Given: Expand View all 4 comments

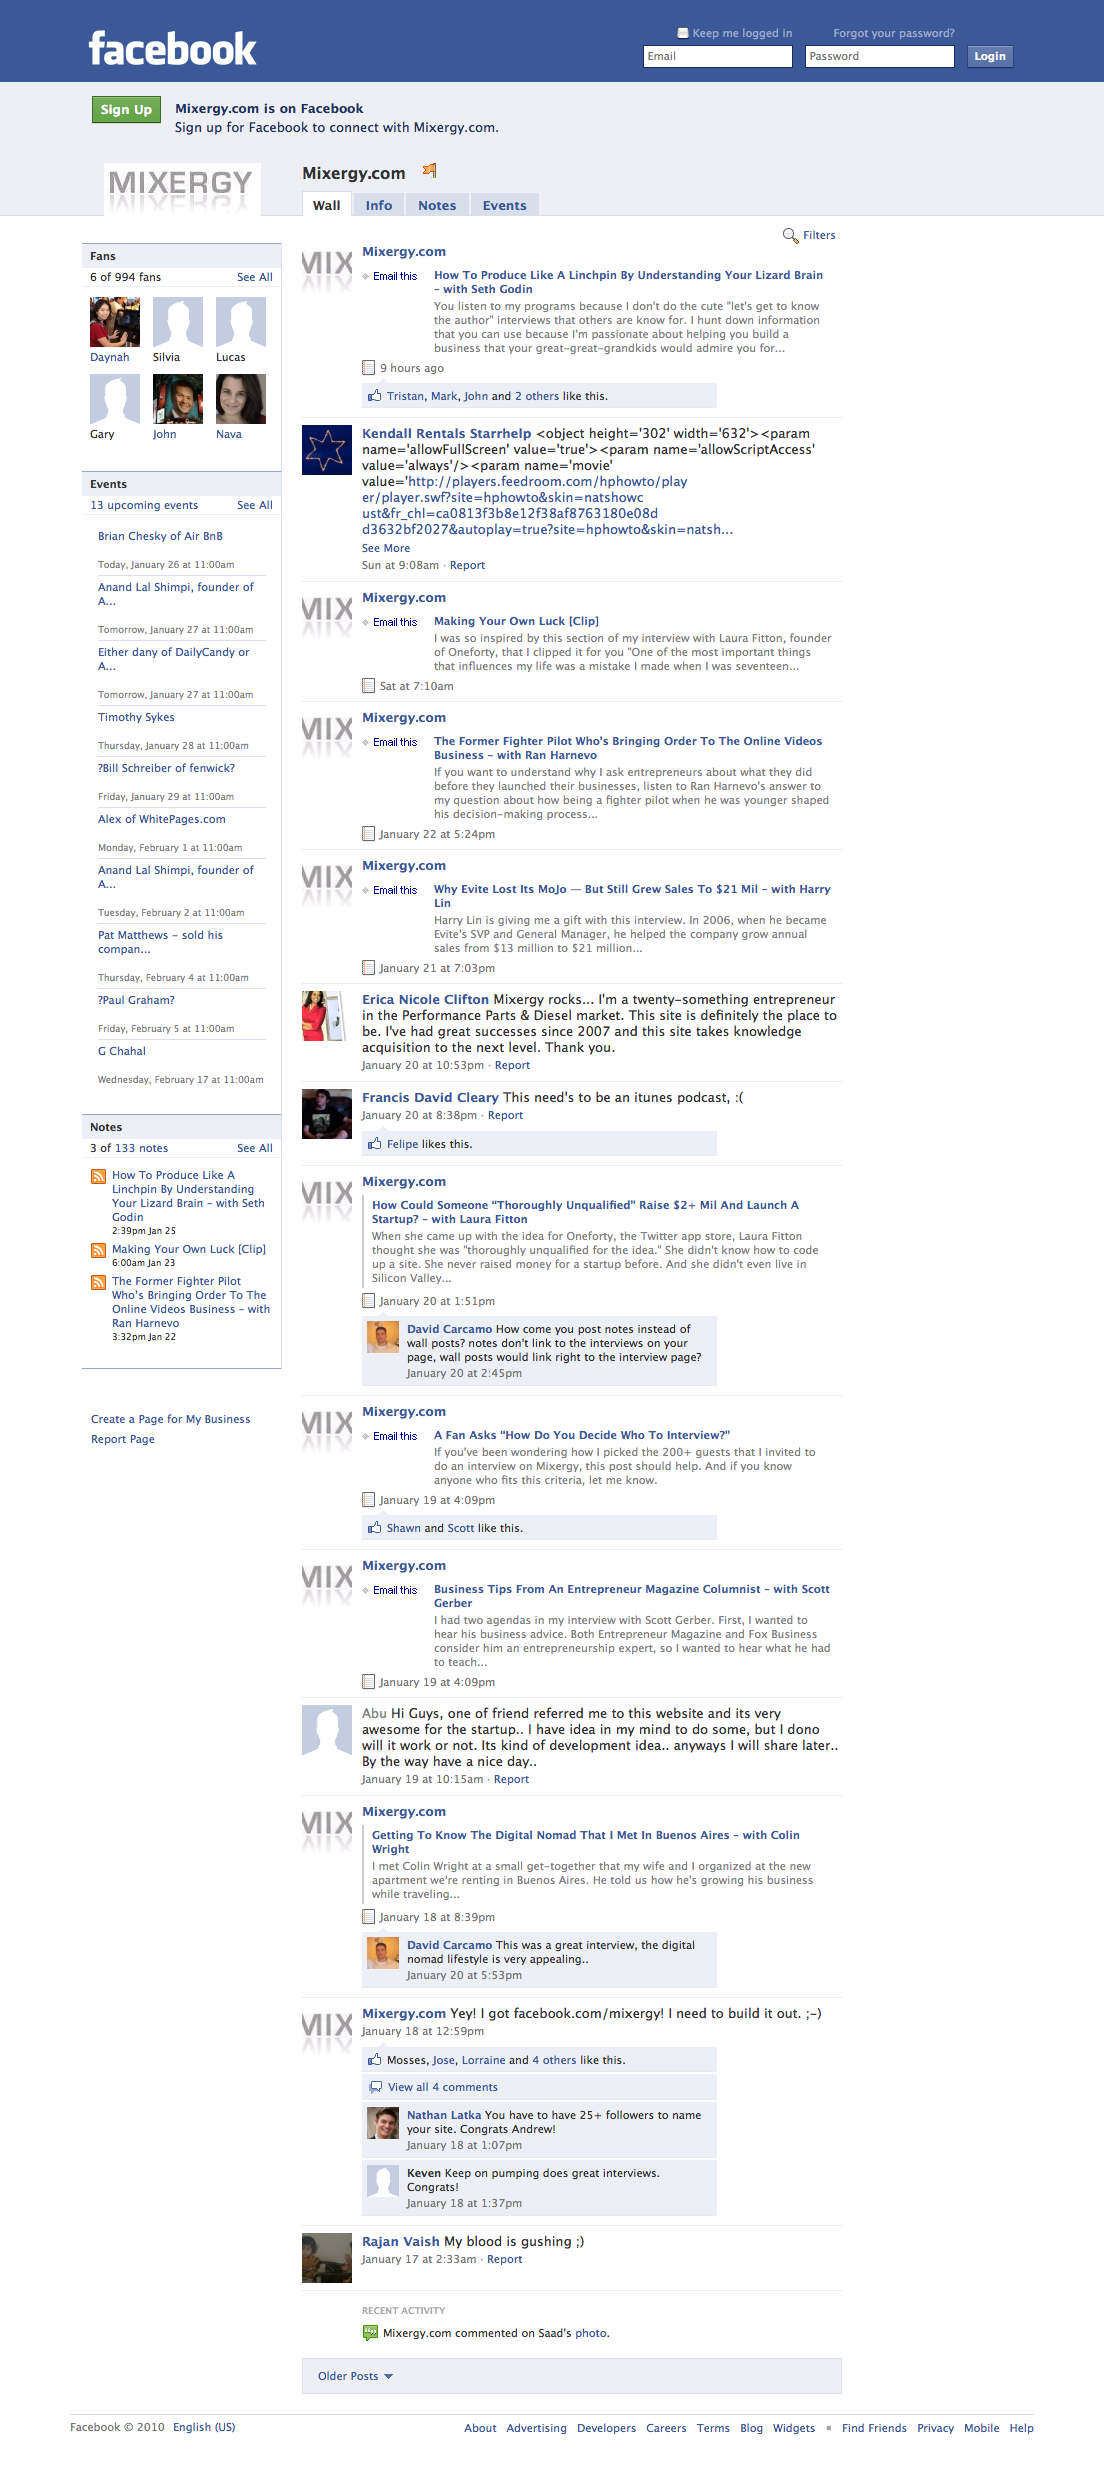Looking at the screenshot, I should pos(442,2087).
